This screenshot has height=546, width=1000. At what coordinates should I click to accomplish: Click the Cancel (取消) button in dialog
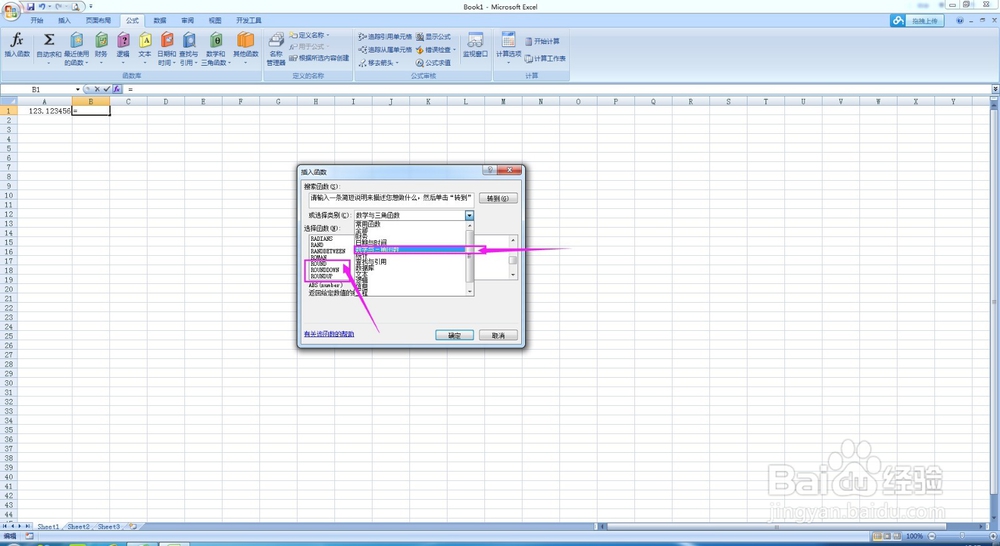click(498, 336)
